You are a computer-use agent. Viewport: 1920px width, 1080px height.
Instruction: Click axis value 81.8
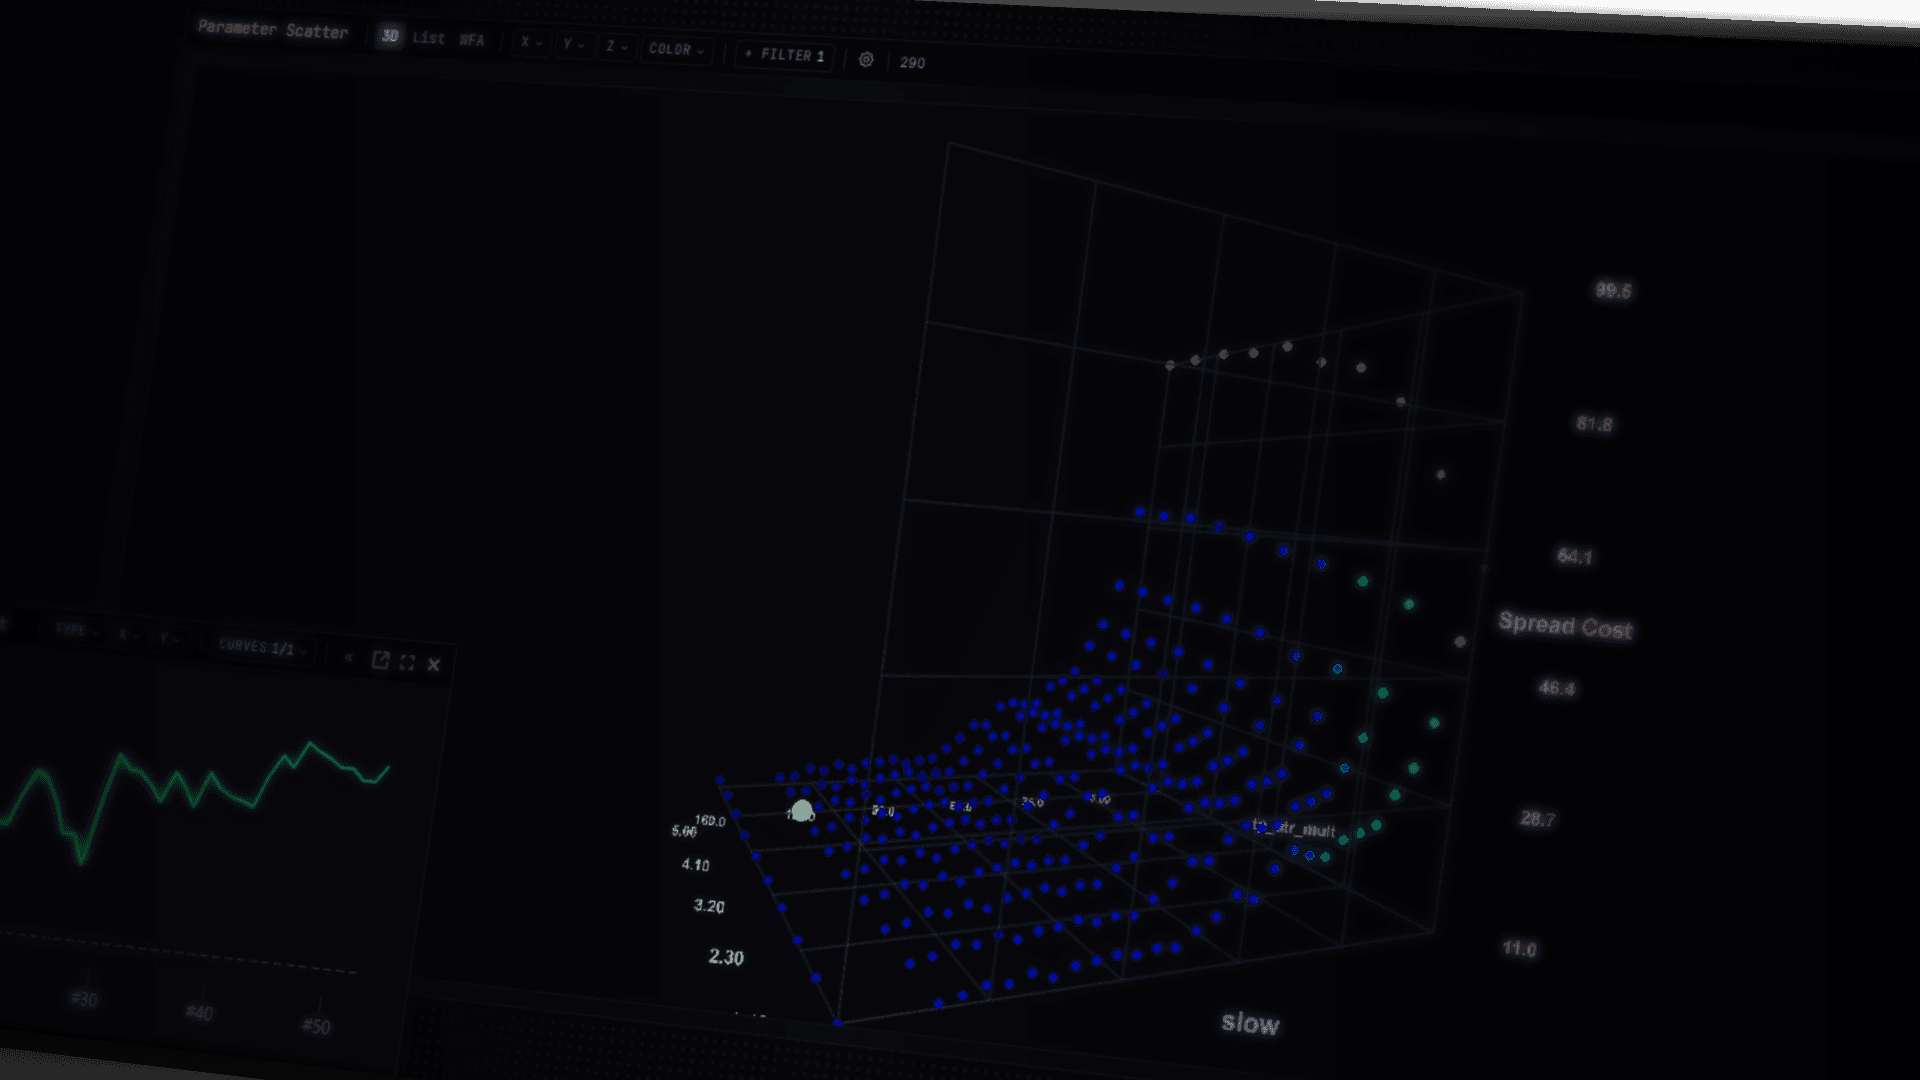coord(1594,424)
